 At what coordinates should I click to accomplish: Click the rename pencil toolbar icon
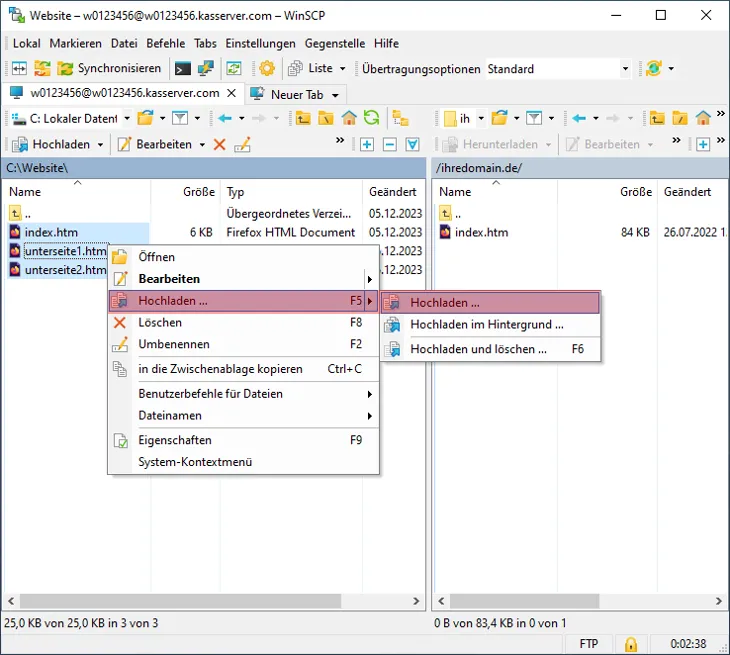[x=243, y=145]
